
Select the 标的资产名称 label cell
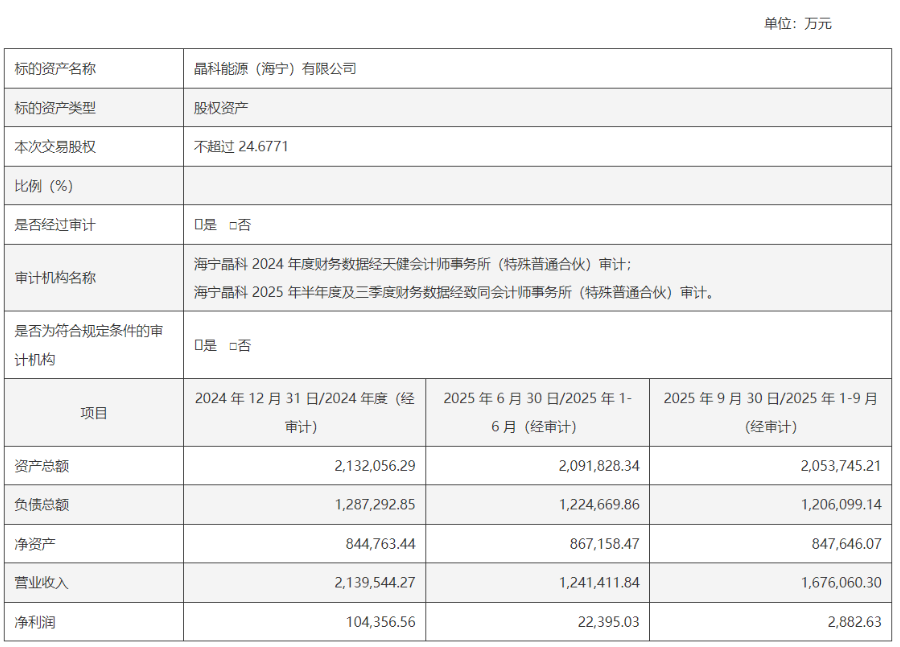pyautogui.click(x=94, y=69)
